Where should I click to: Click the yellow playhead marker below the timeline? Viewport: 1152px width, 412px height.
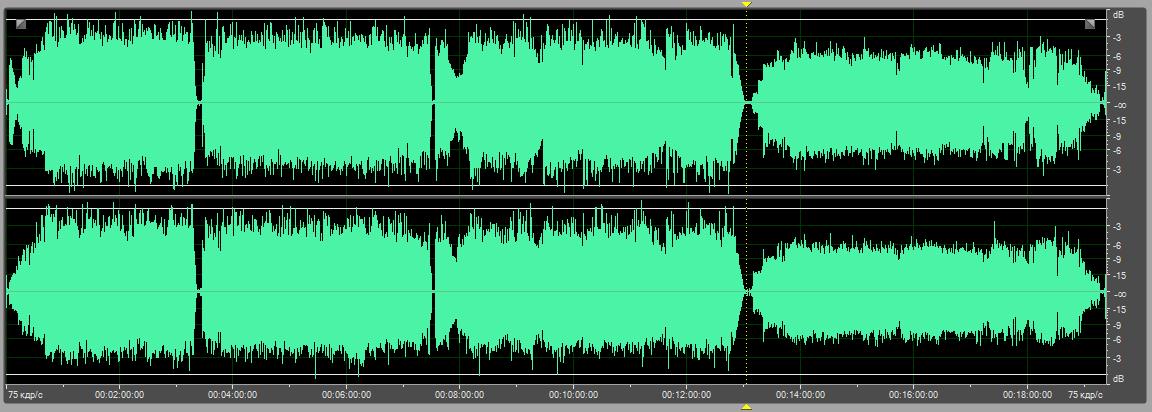tap(746, 407)
